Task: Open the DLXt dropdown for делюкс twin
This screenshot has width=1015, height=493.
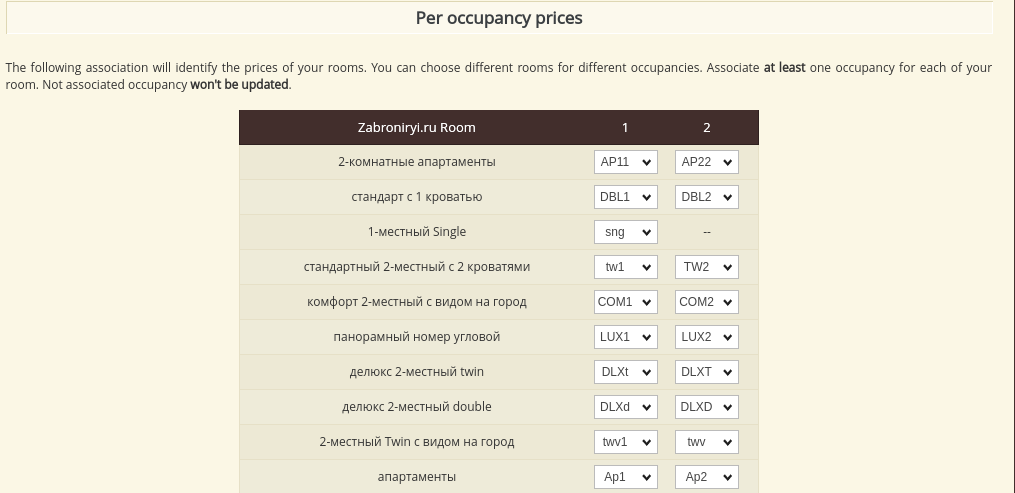Action: (625, 372)
